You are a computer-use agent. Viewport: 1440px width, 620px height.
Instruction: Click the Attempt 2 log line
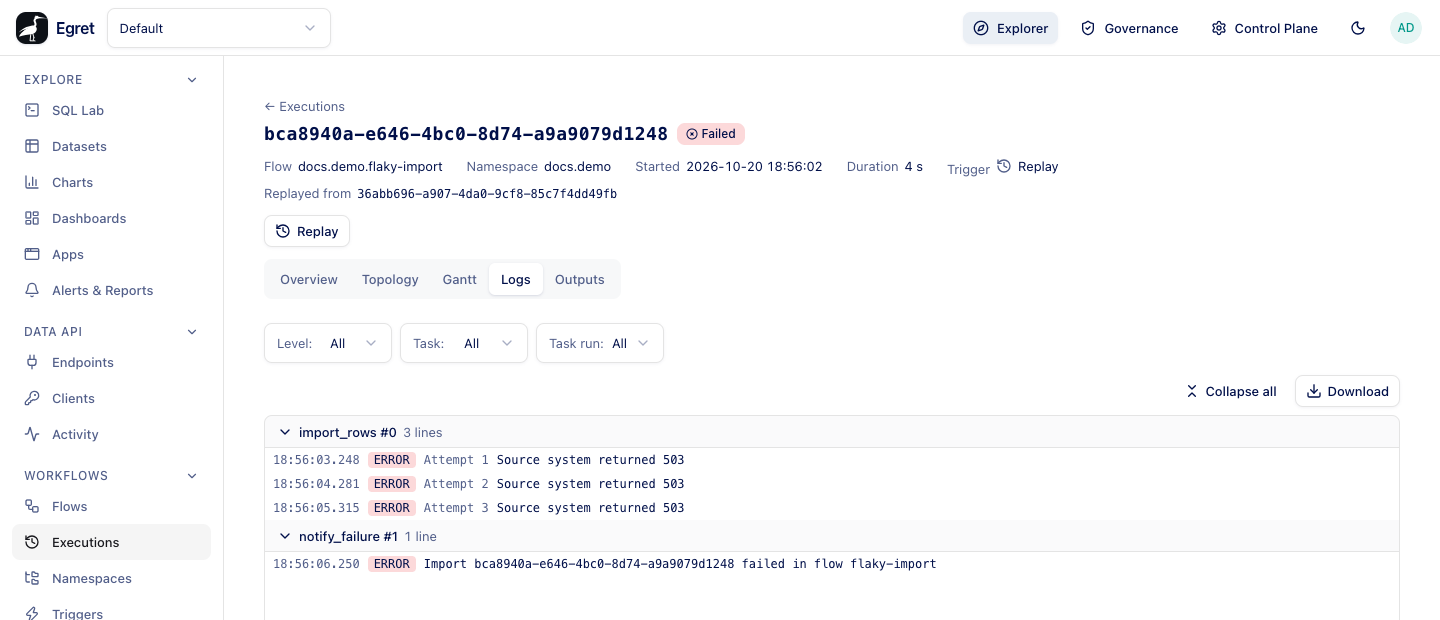831,484
